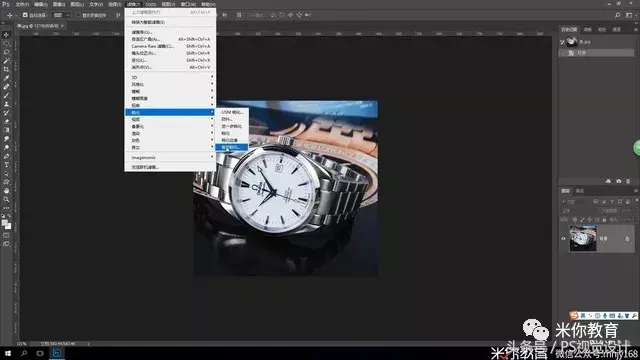Select the Hand tool
640x360 pixels.
[6, 191]
